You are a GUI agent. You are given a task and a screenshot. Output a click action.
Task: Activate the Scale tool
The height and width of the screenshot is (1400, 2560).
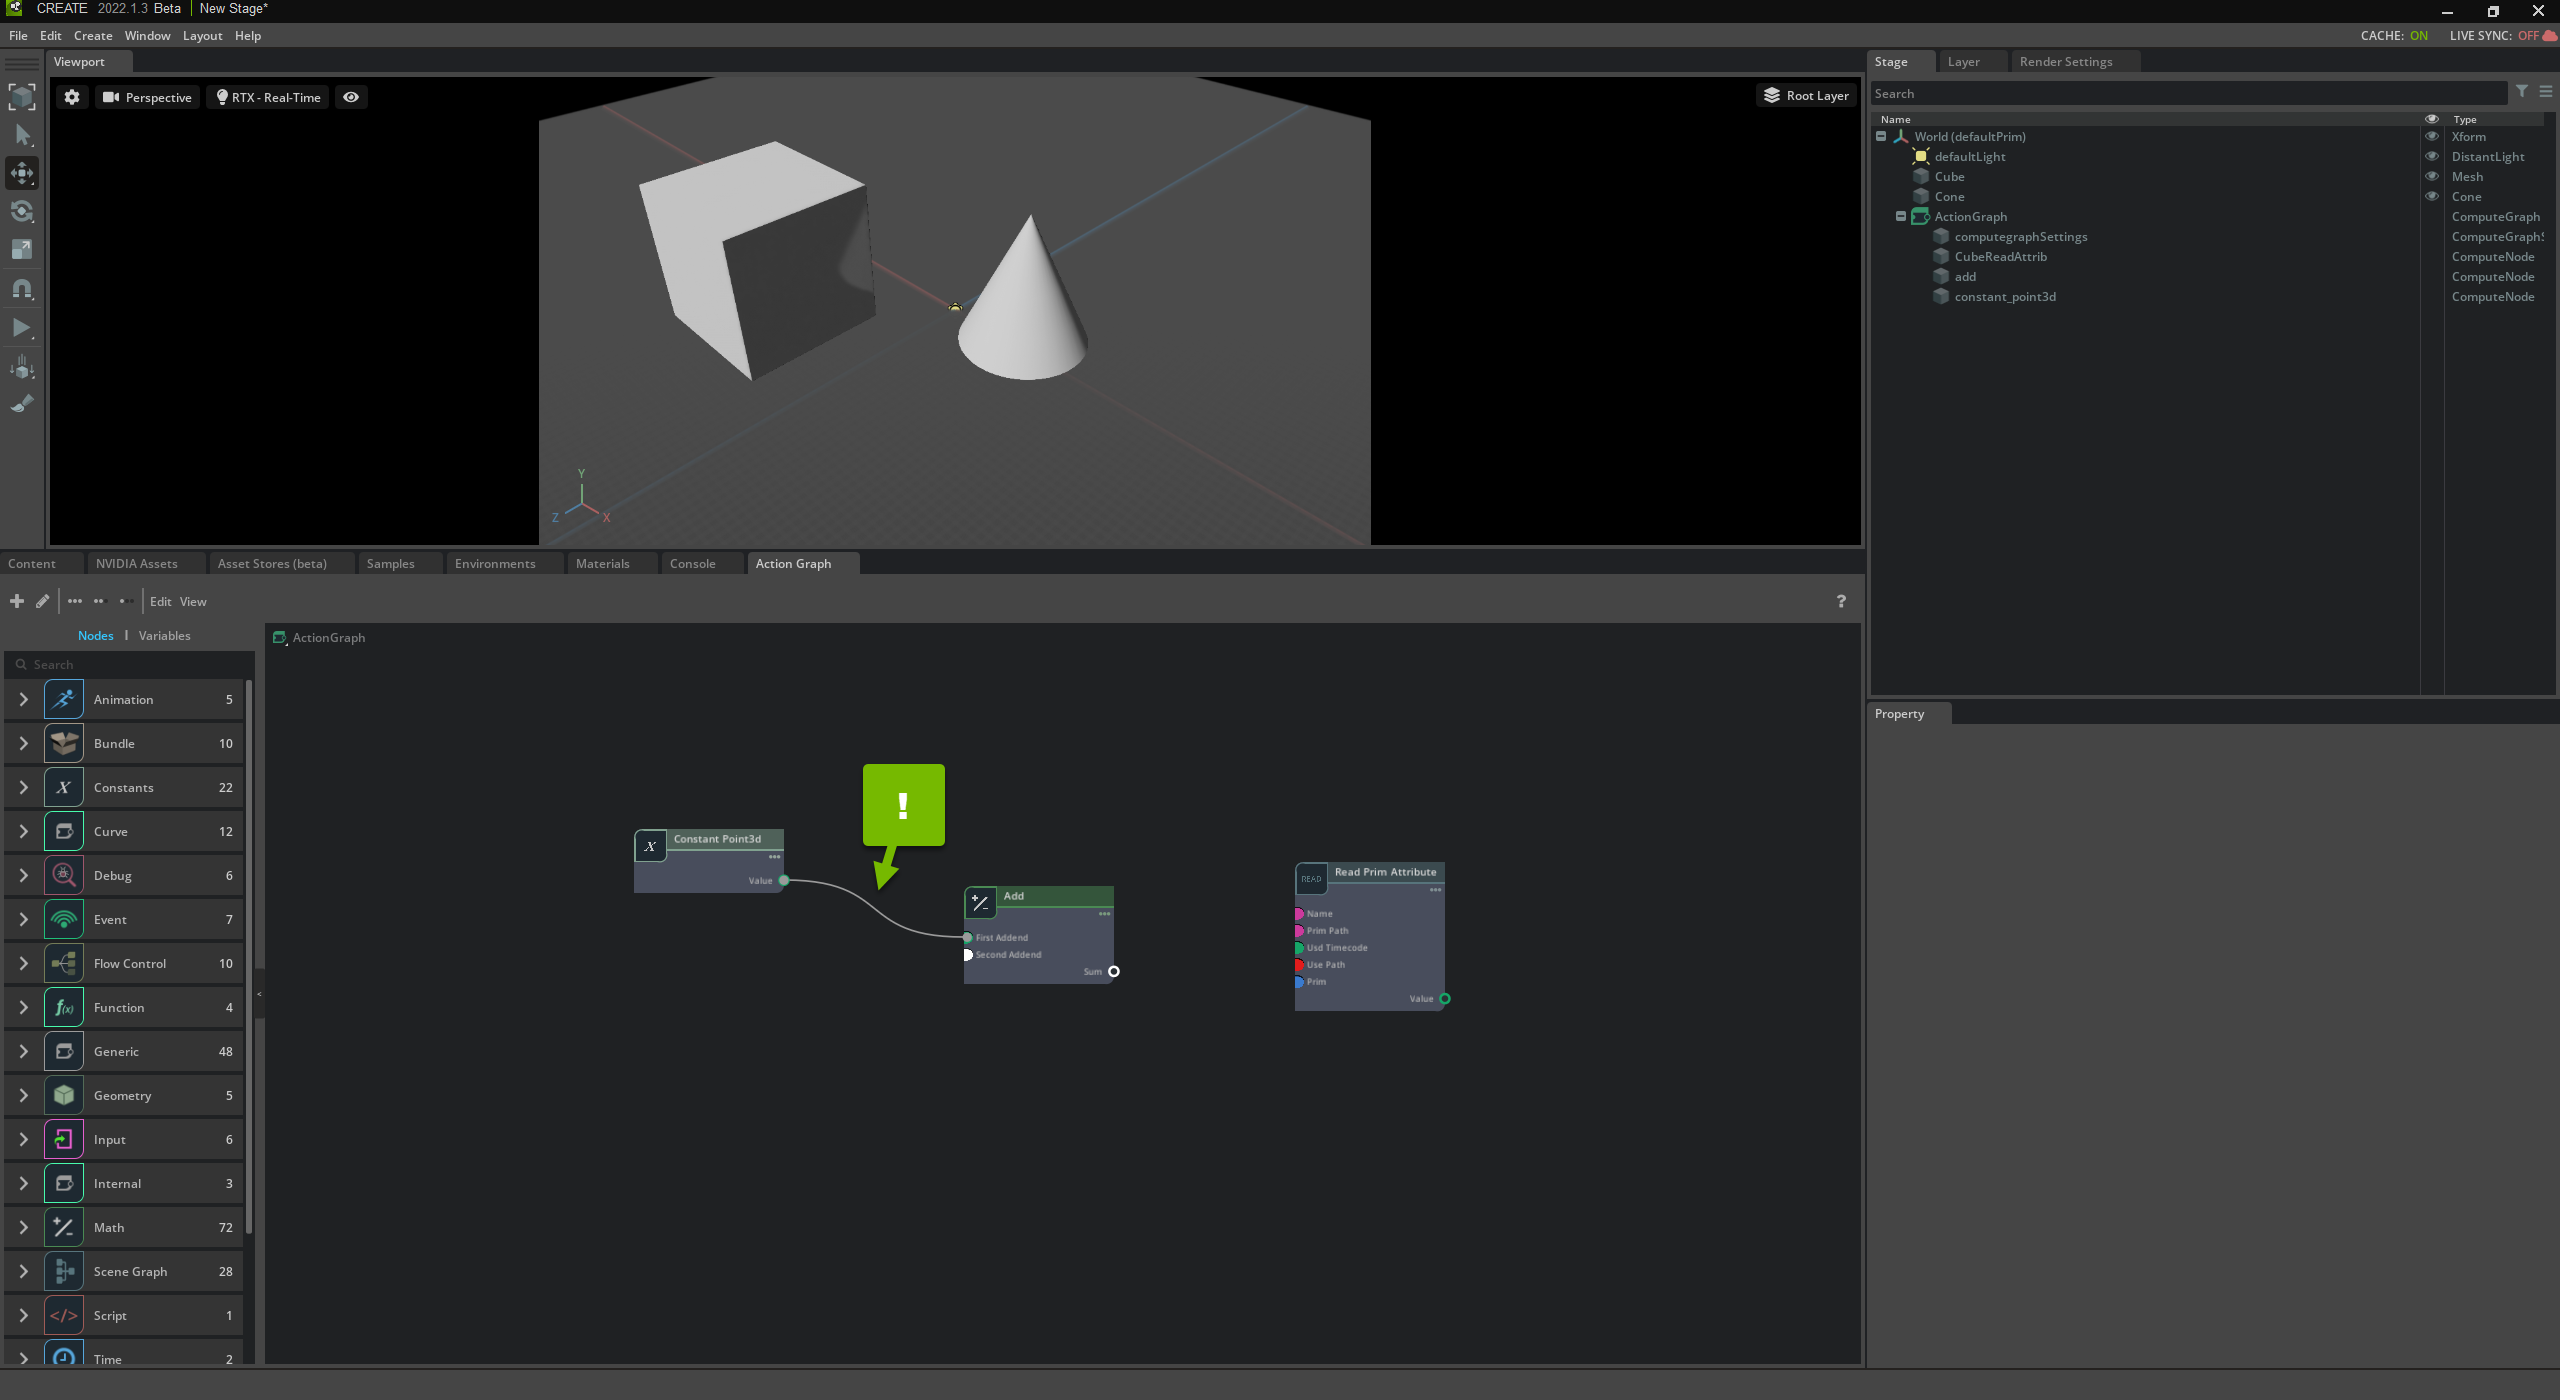coord(22,250)
